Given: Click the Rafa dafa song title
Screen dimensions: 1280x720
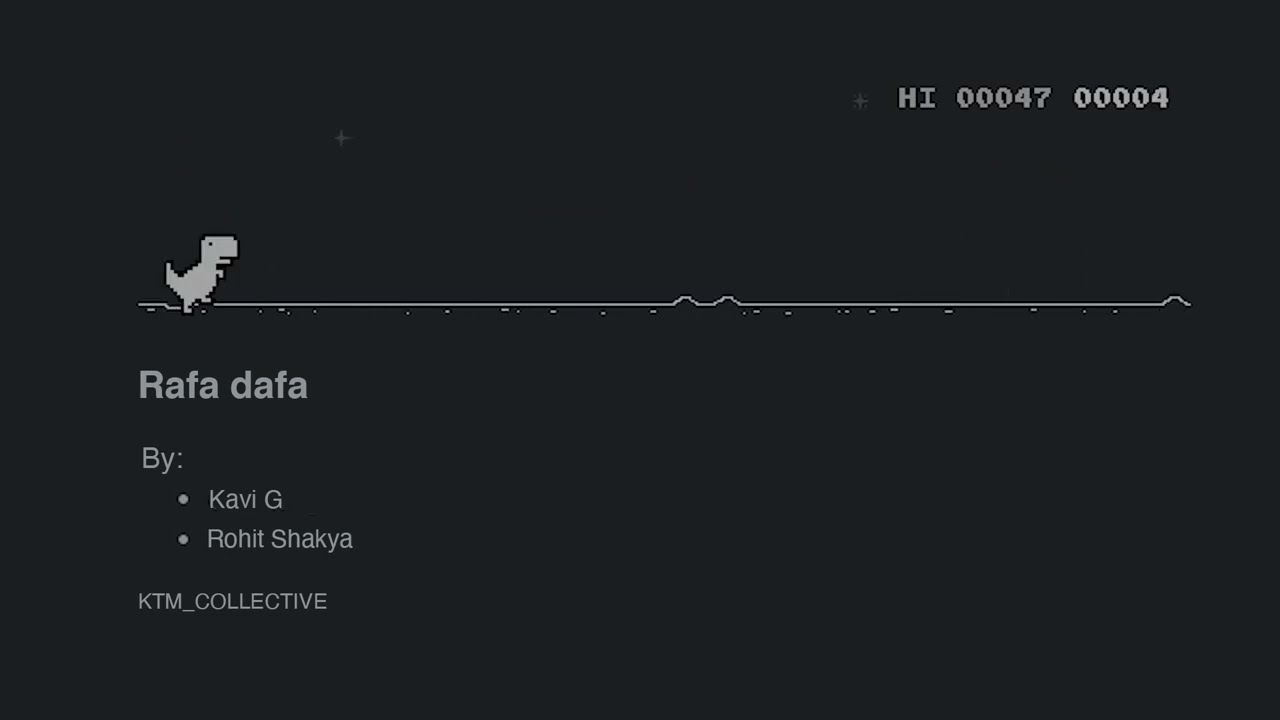Looking at the screenshot, I should point(223,385).
